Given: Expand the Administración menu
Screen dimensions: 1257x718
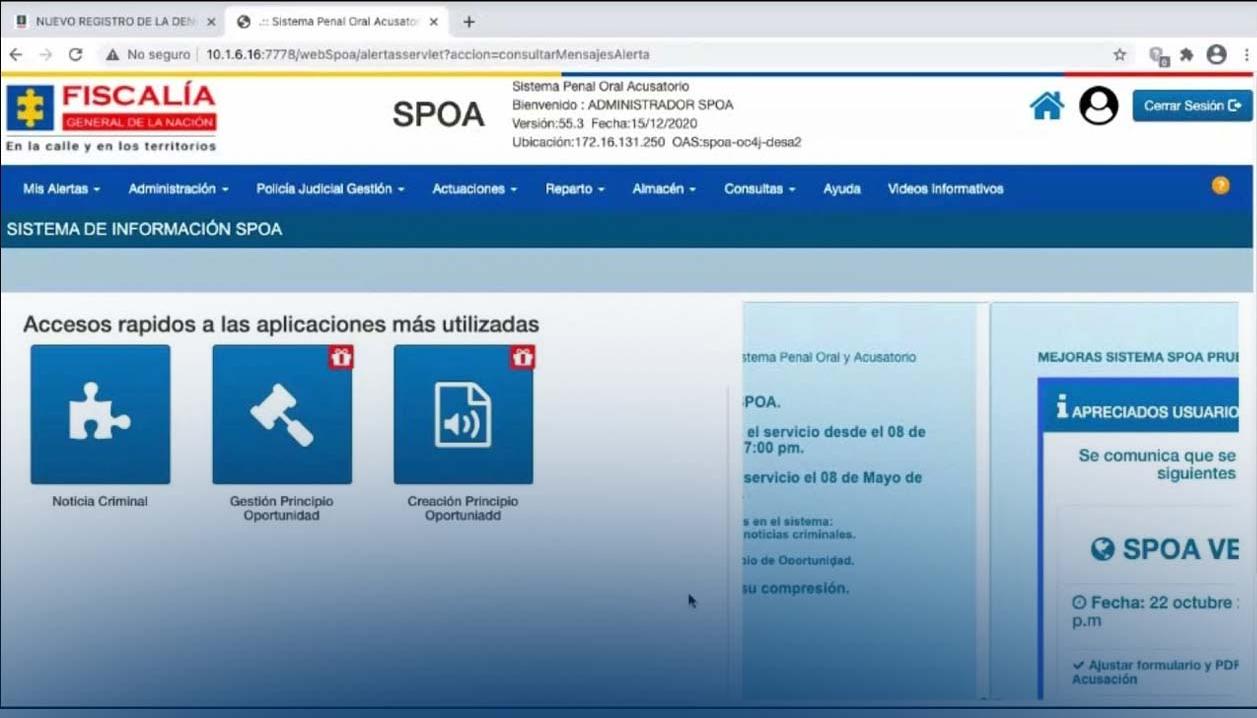Looking at the screenshot, I should [178, 189].
